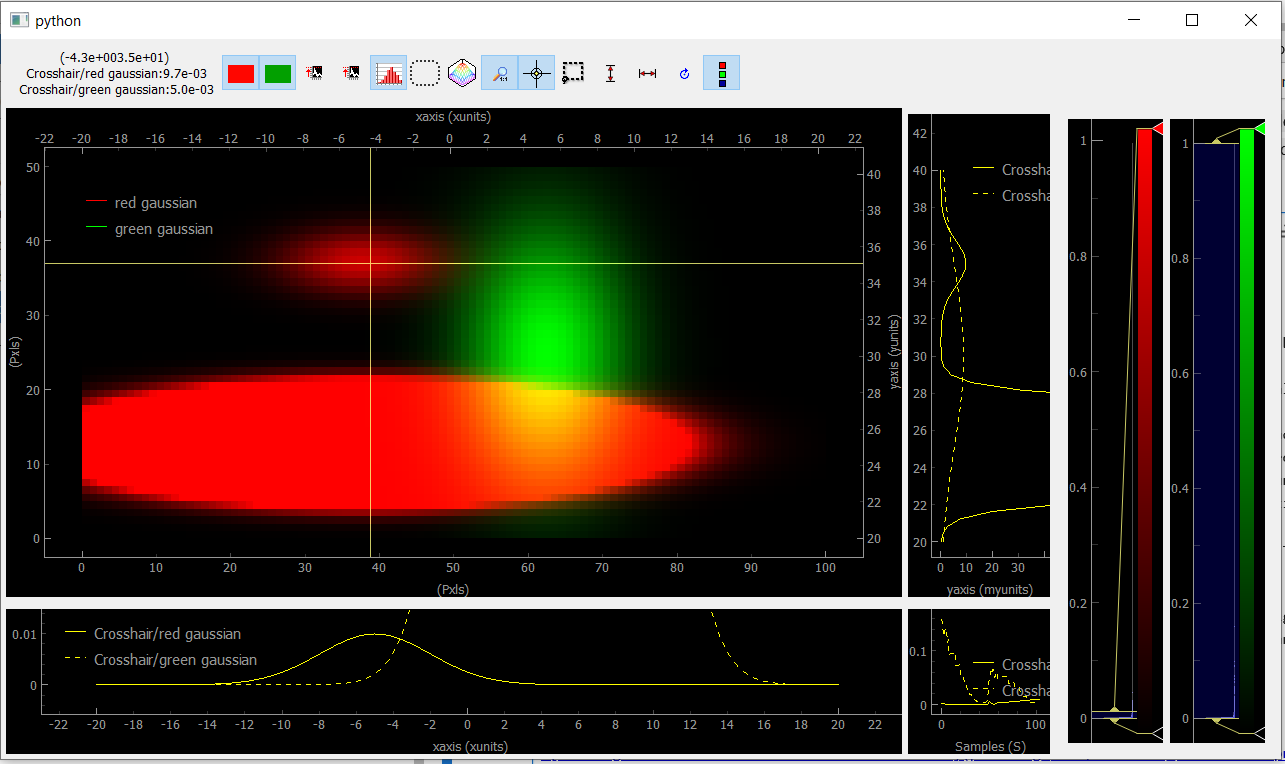The height and width of the screenshot is (764, 1285).
Task: Toggle the 1:1 aspect ratio magnifier
Action: [x=499, y=73]
